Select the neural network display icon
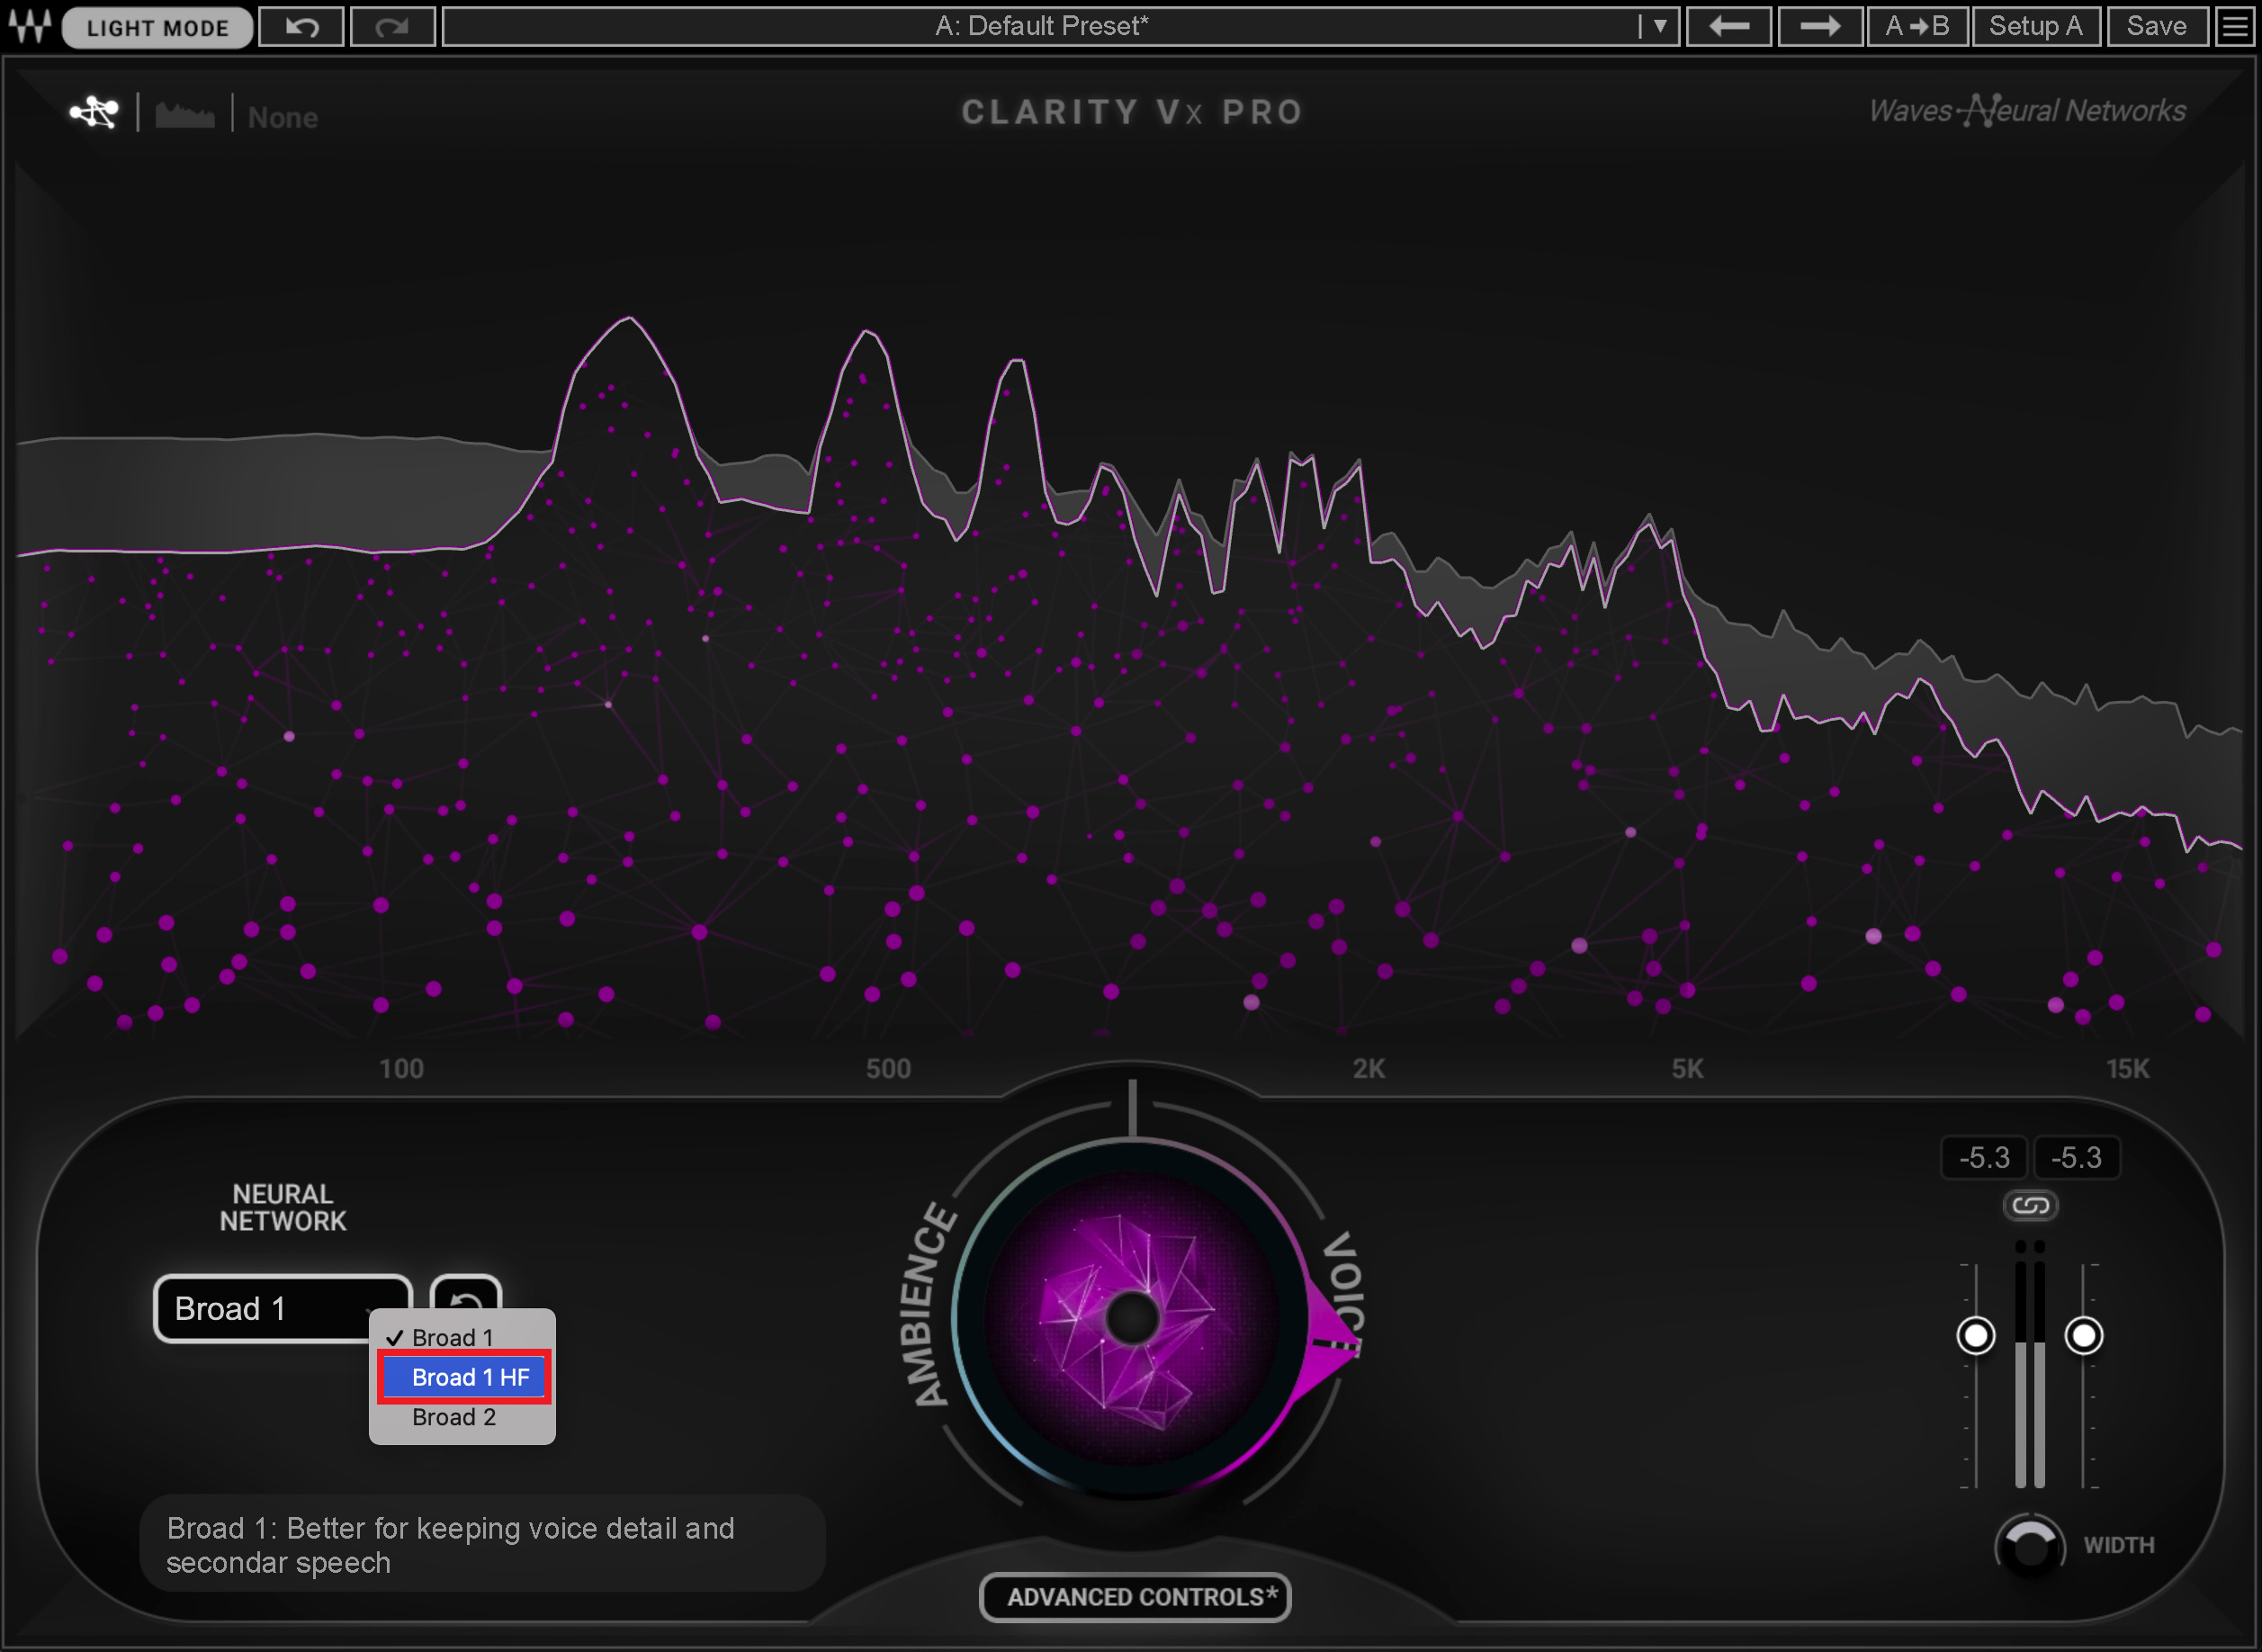Viewport: 2262px width, 1652px height. [95, 112]
